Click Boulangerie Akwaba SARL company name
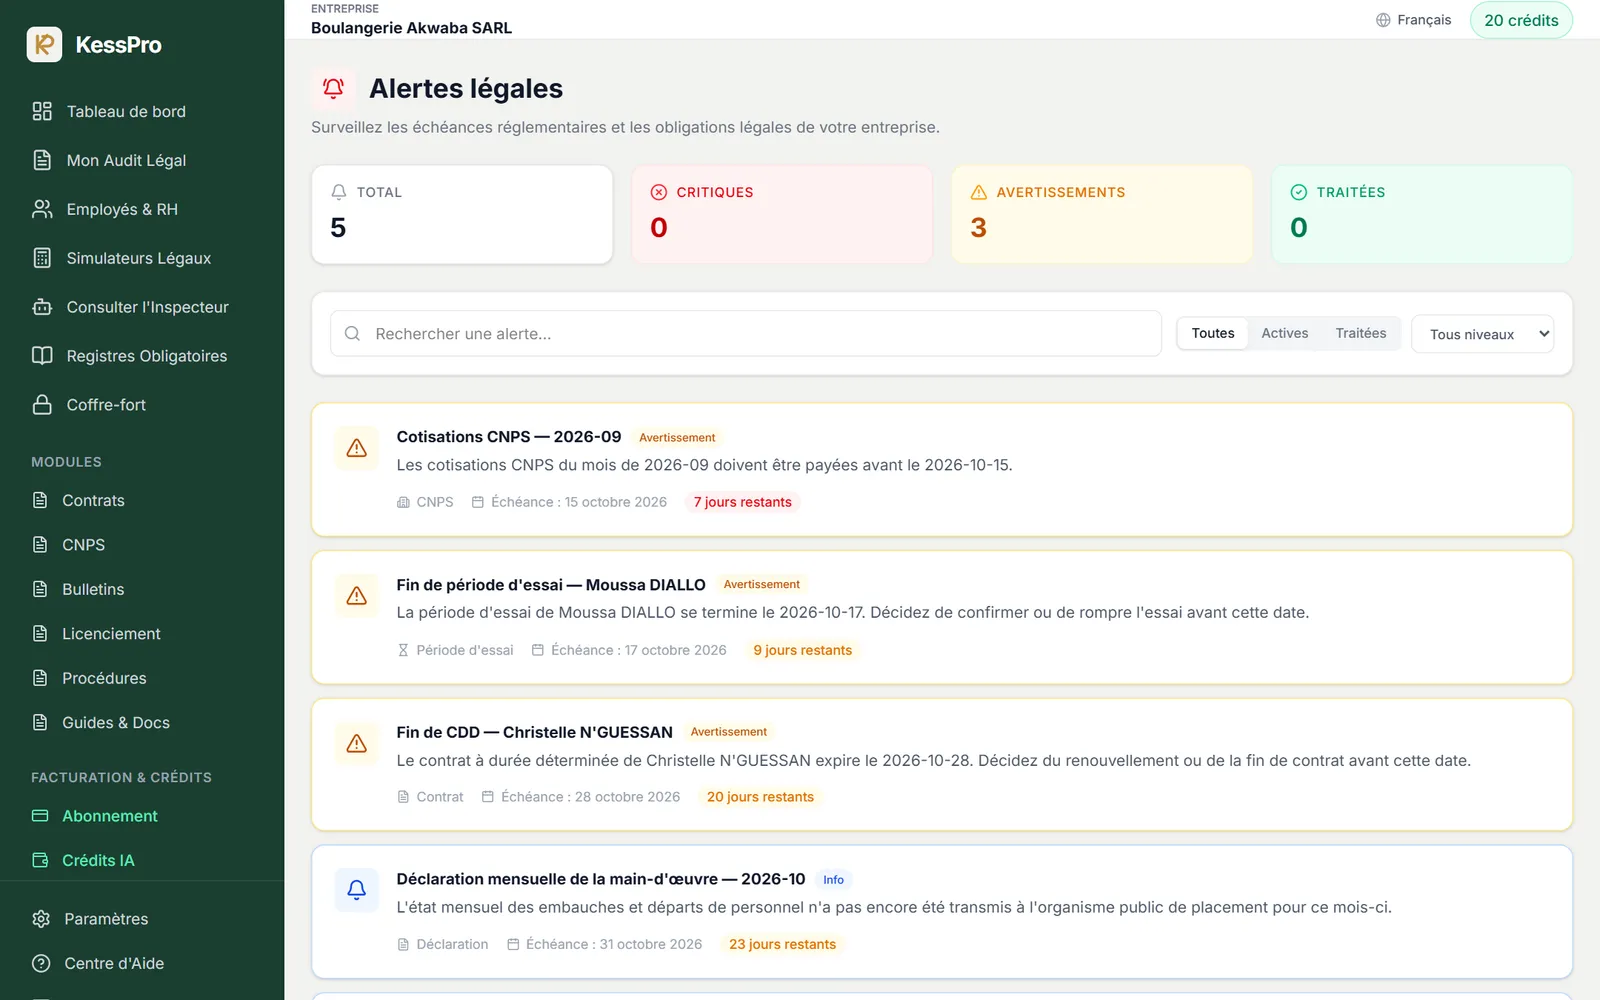The width and height of the screenshot is (1600, 1000). pyautogui.click(x=411, y=28)
